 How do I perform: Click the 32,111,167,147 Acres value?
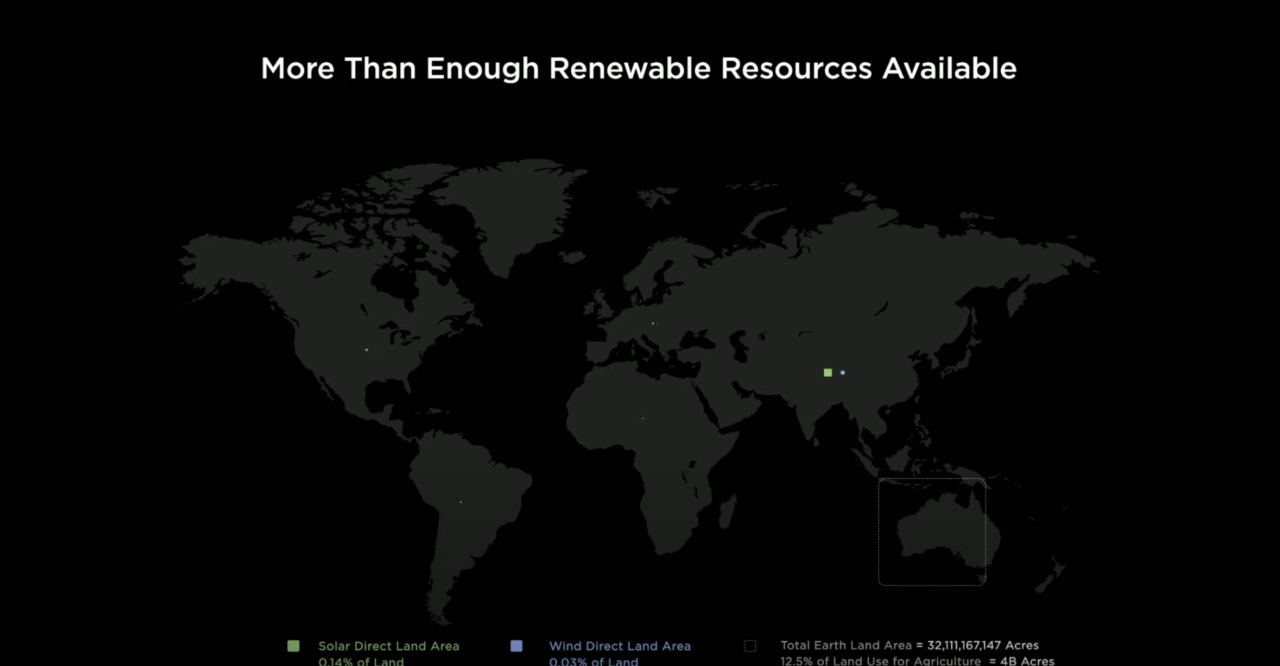coord(981,646)
